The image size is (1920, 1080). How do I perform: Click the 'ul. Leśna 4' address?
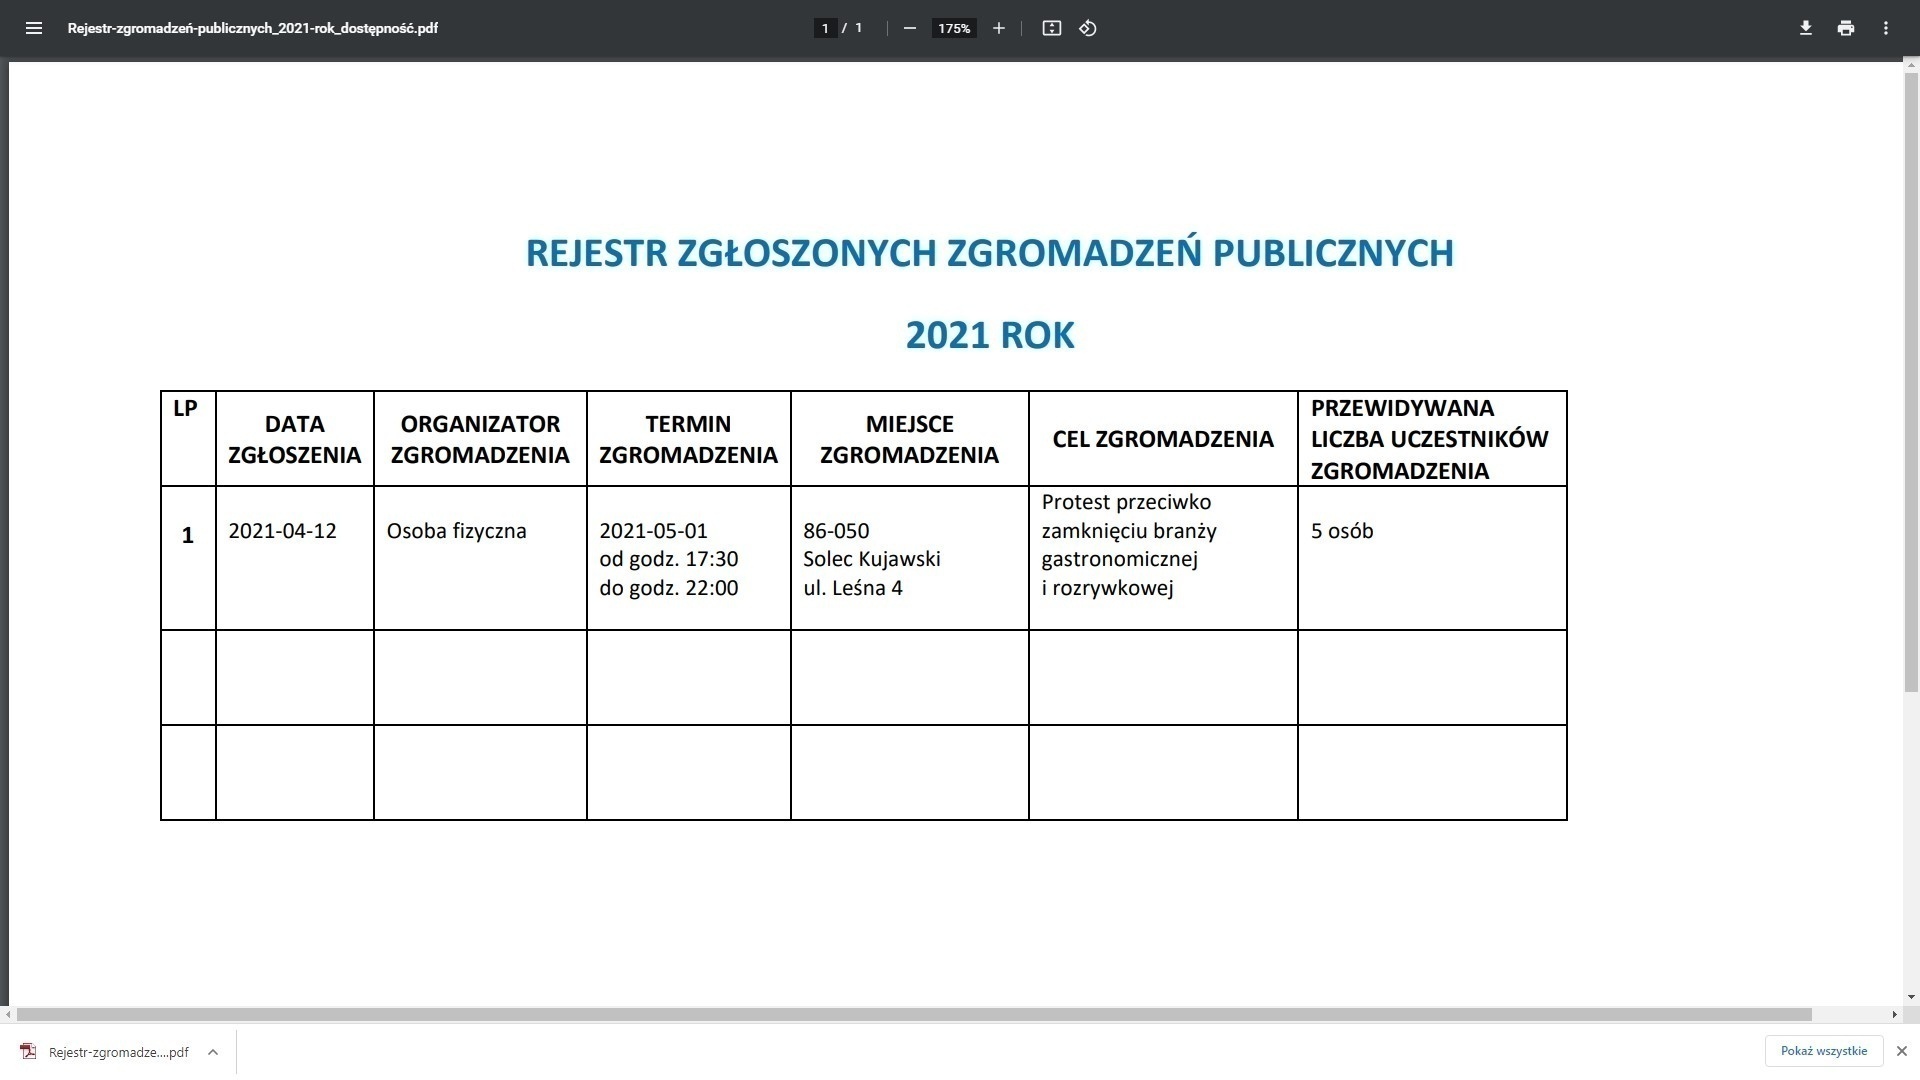coord(853,588)
